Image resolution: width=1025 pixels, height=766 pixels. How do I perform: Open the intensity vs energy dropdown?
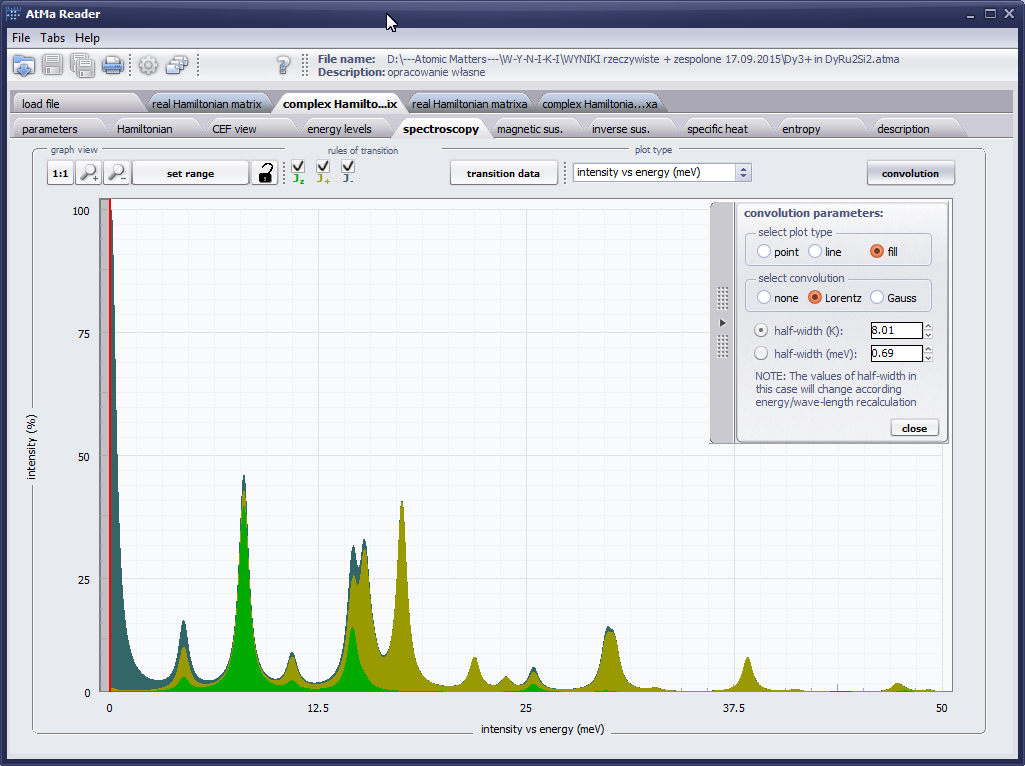(x=742, y=172)
